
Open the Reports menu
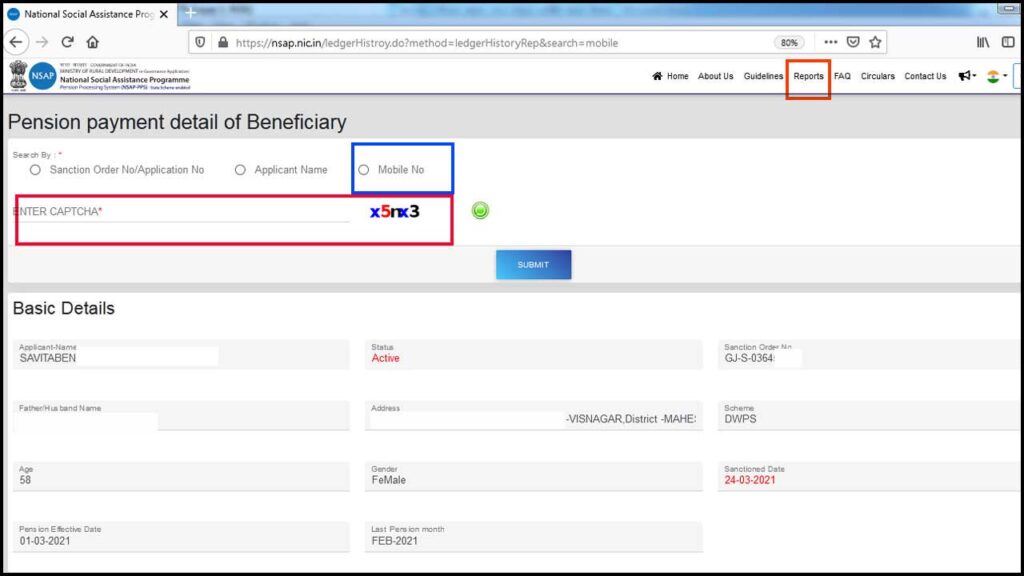pos(808,75)
